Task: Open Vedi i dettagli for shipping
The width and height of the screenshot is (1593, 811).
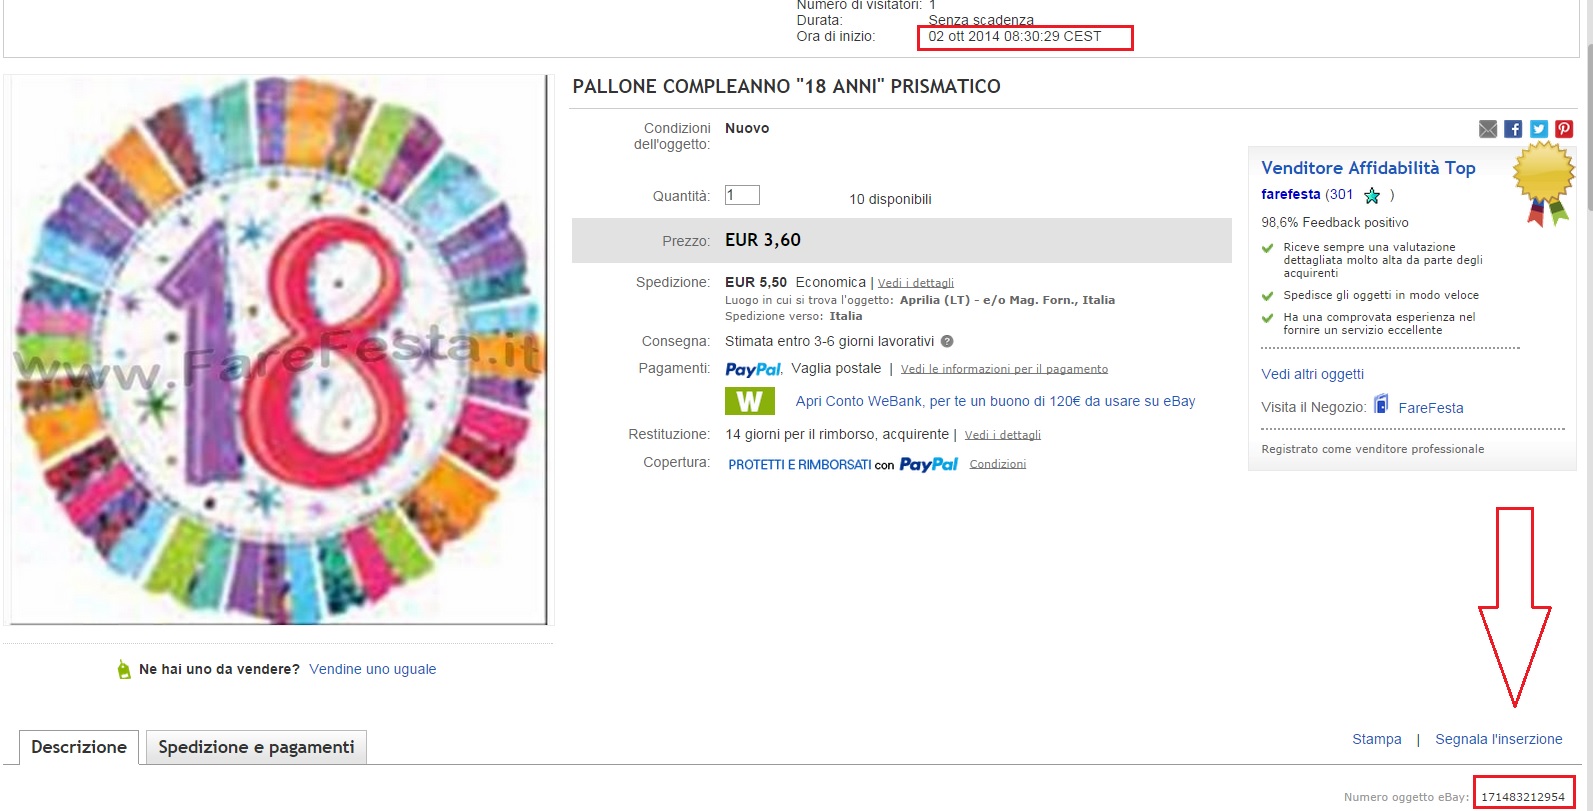Action: click(915, 283)
